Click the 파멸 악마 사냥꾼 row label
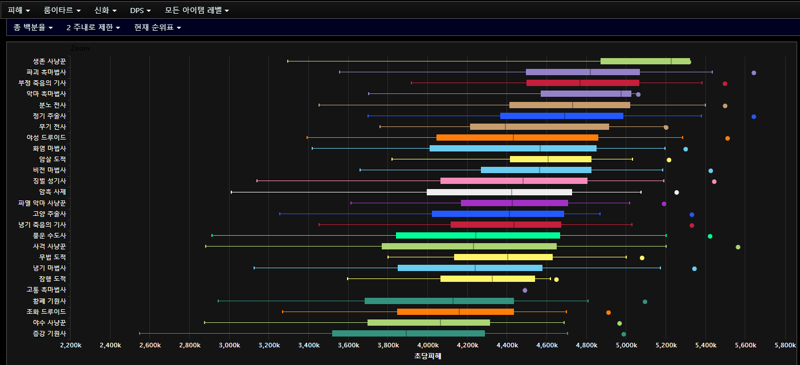This screenshot has height=365, width=800. coord(42,203)
